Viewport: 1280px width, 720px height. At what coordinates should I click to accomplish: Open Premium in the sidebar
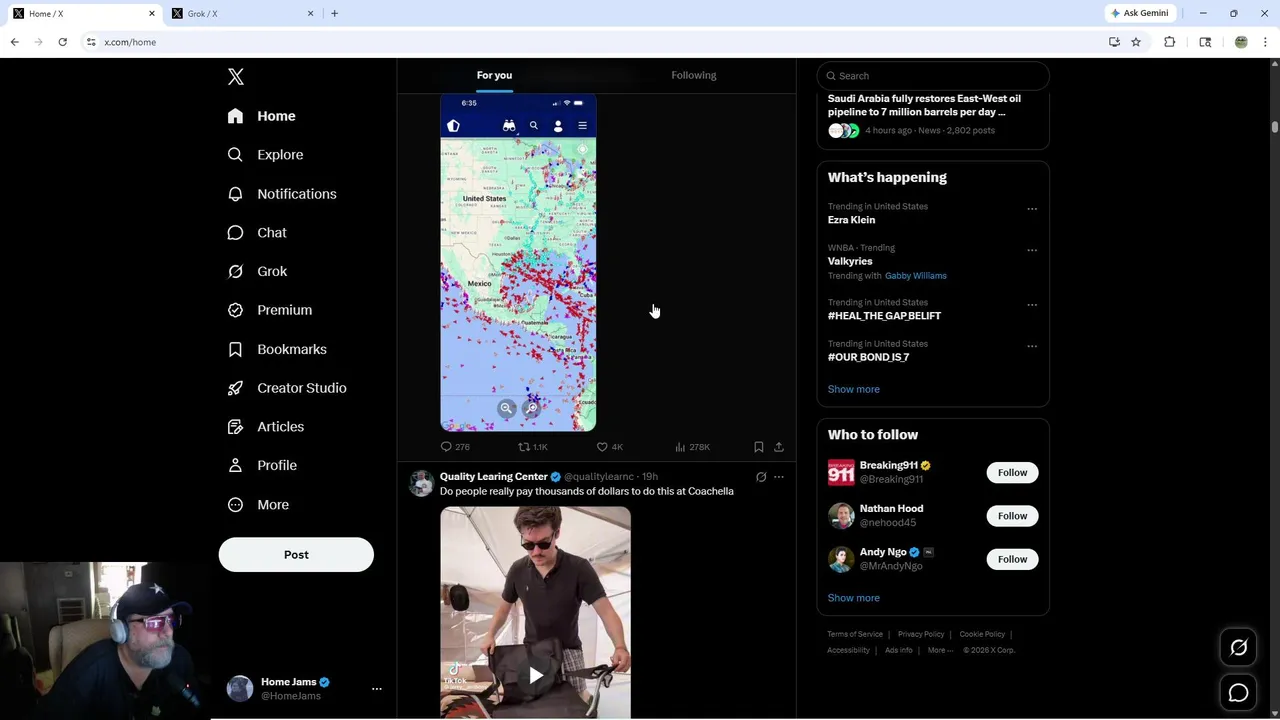[x=270, y=310]
